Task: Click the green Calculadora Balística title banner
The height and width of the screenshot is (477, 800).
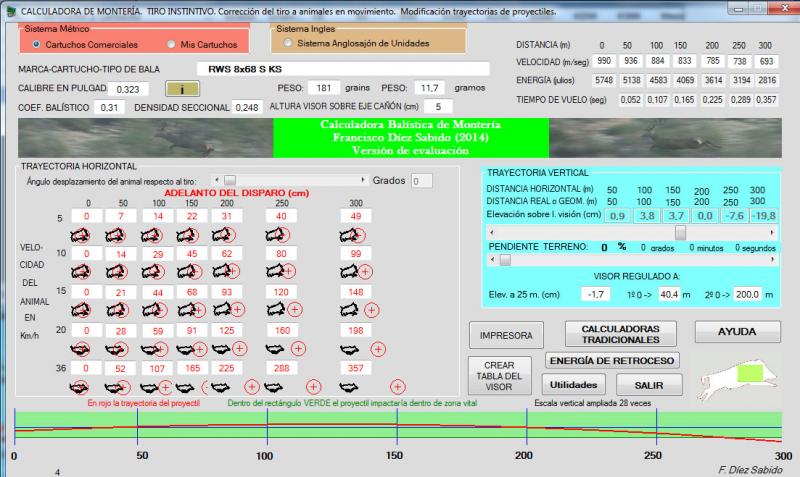Action: tap(413, 137)
